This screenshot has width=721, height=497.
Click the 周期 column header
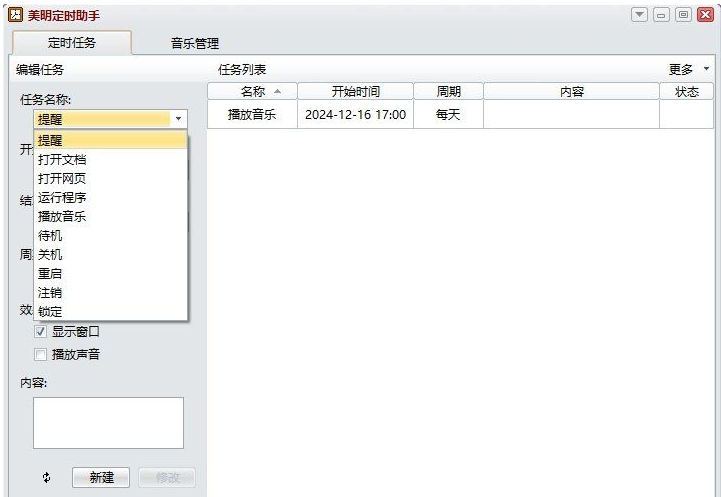click(x=448, y=91)
